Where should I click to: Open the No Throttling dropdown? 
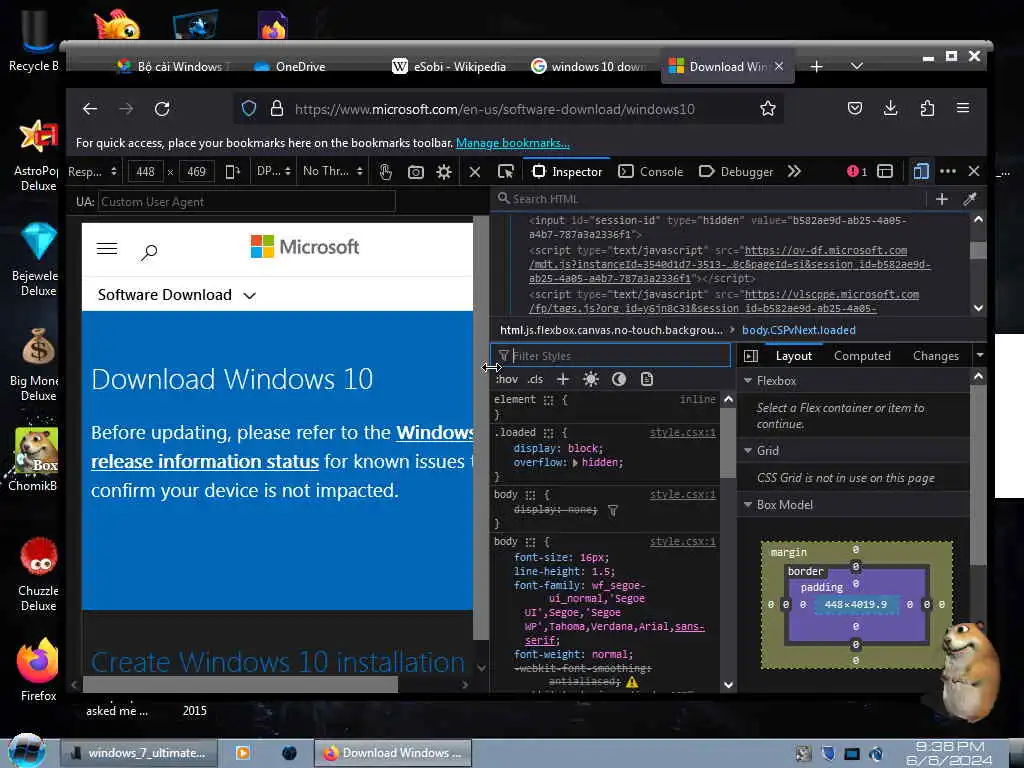click(332, 172)
